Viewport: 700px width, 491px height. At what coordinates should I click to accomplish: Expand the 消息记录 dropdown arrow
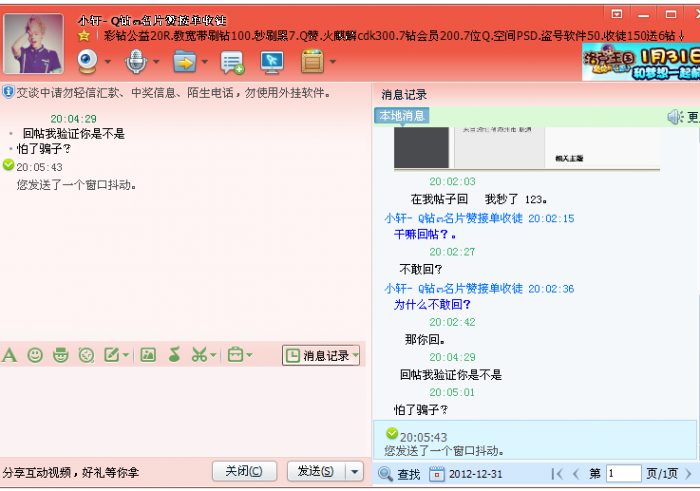point(356,356)
